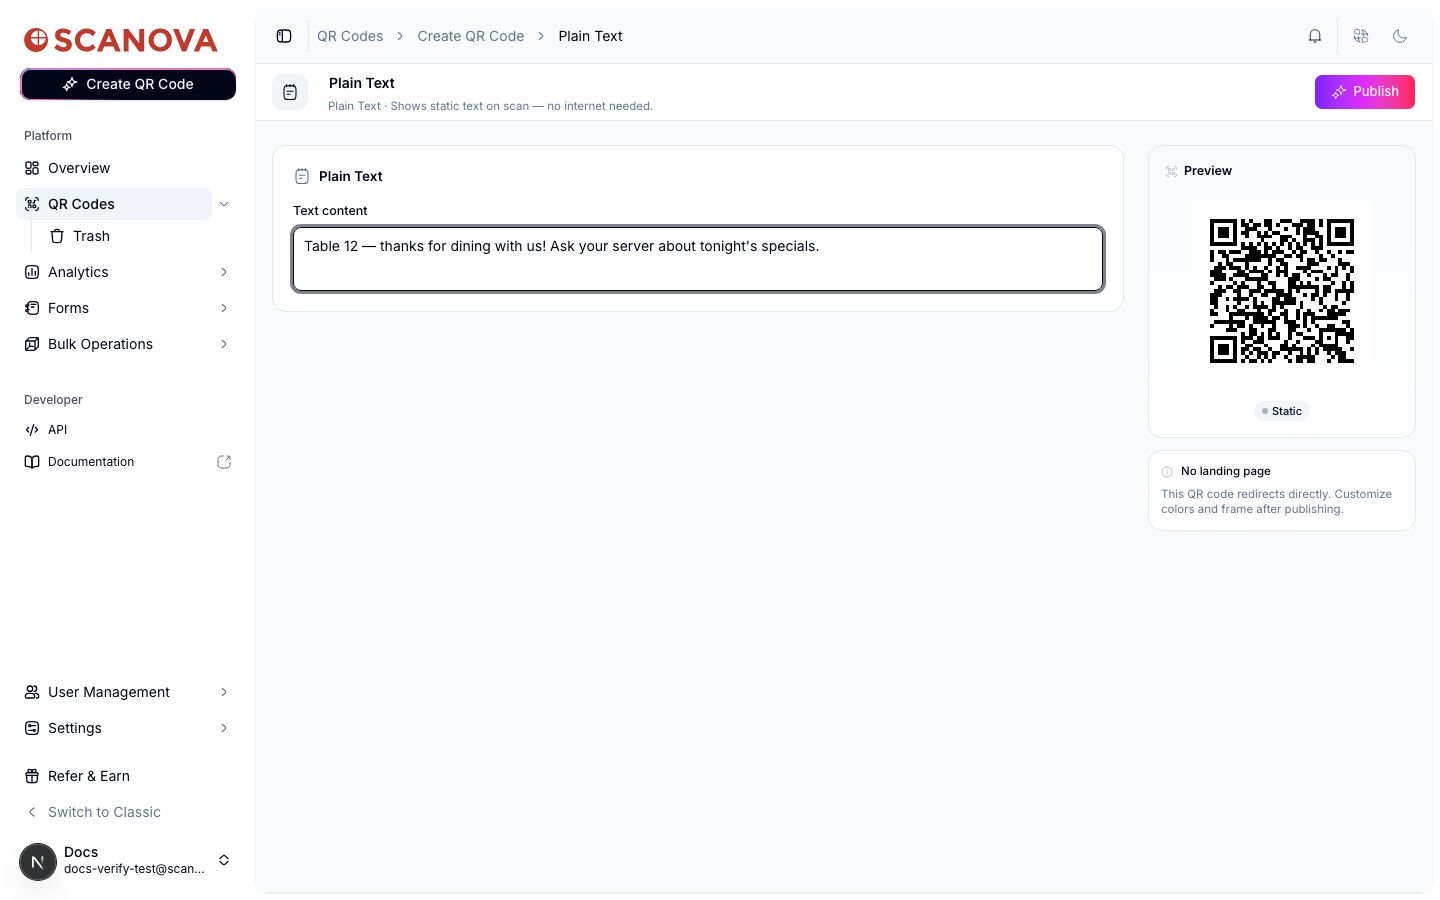Screen dimensions: 1440x900
Task: Click the Publish button
Action: click(x=1365, y=92)
